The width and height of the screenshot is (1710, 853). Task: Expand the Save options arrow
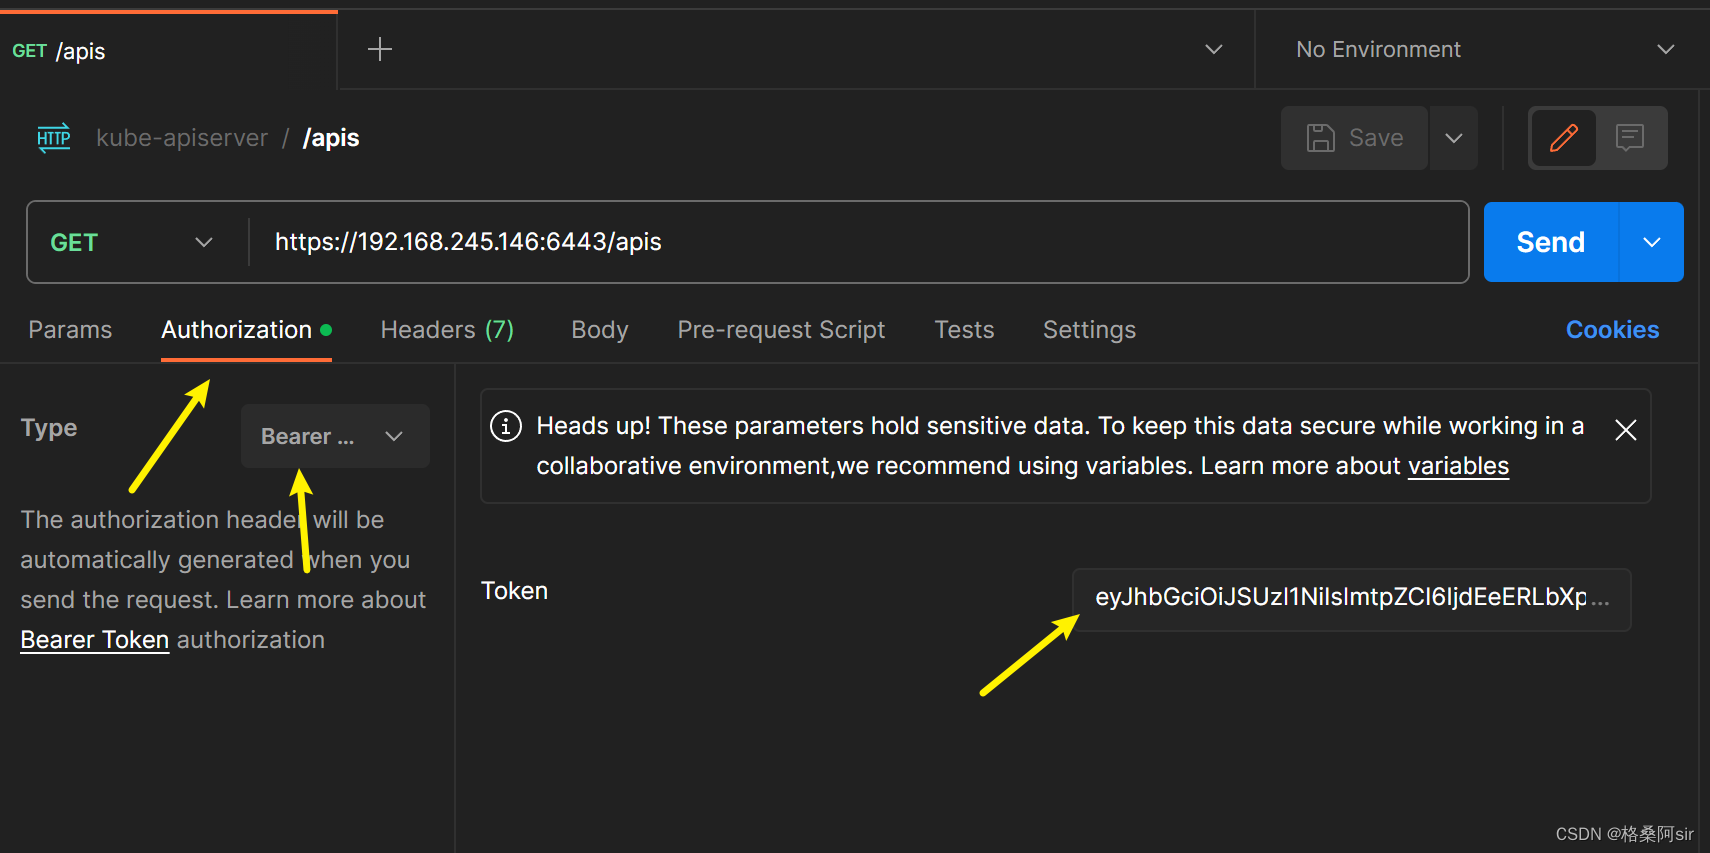coord(1454,138)
